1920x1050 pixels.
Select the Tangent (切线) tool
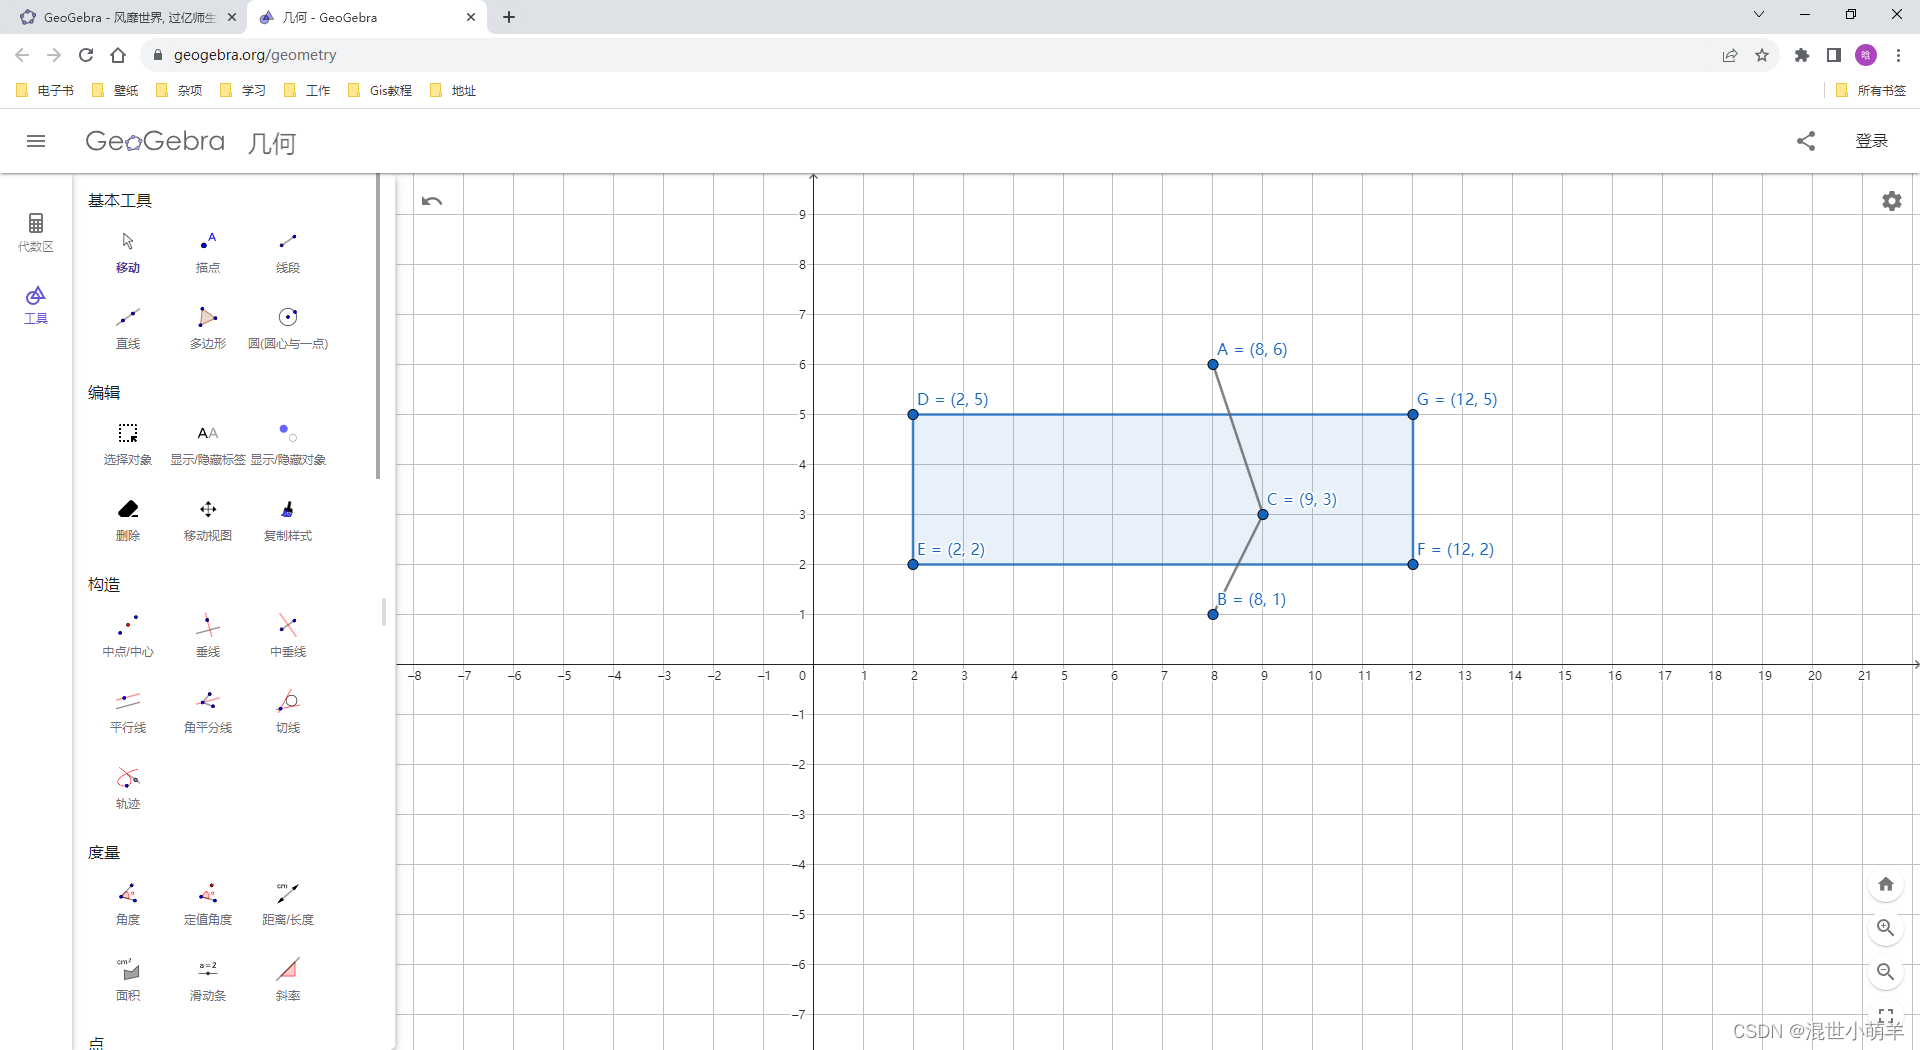[288, 712]
